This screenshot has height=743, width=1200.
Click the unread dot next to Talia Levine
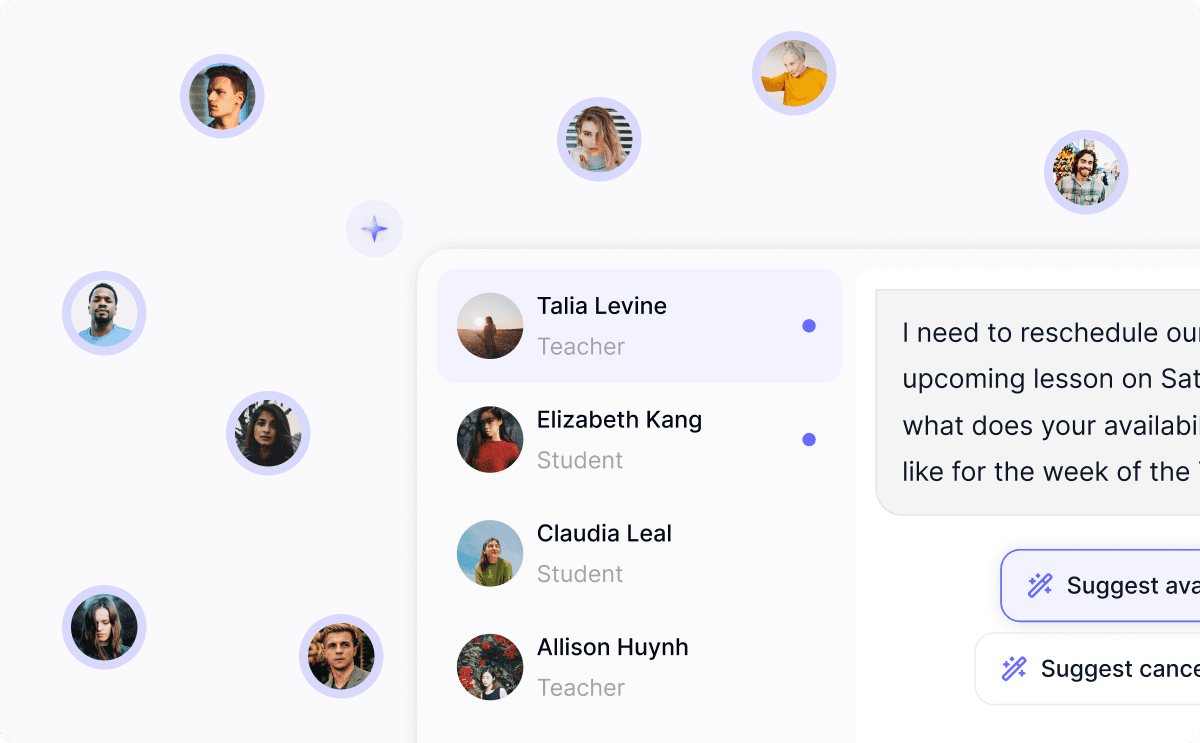(x=809, y=326)
